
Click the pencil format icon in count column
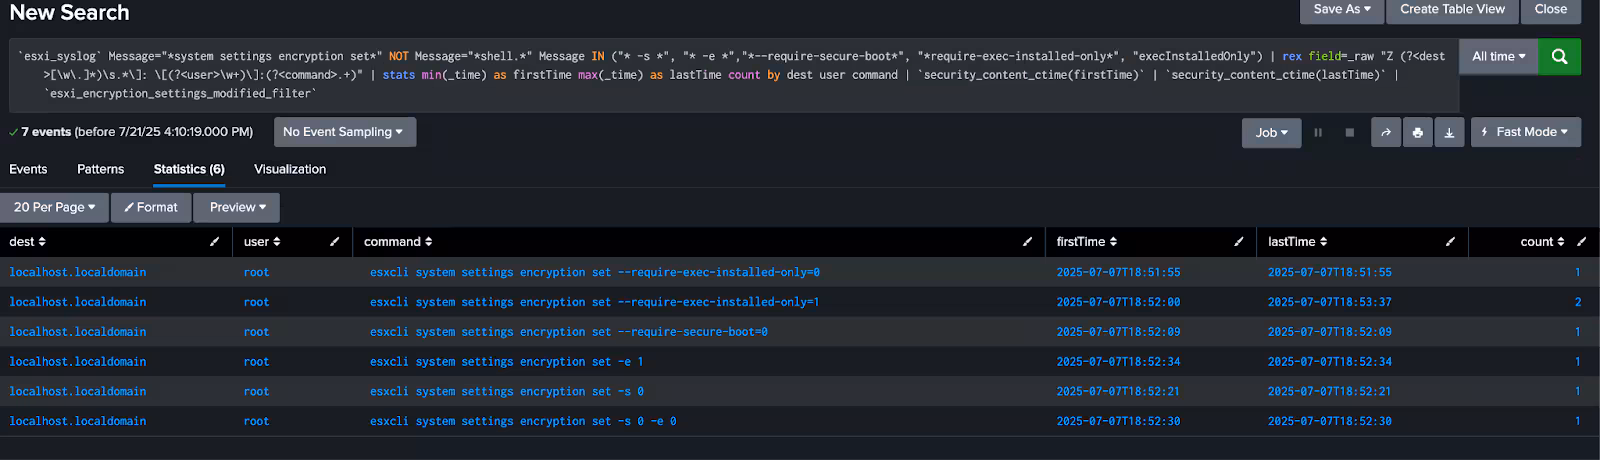[x=1581, y=242]
